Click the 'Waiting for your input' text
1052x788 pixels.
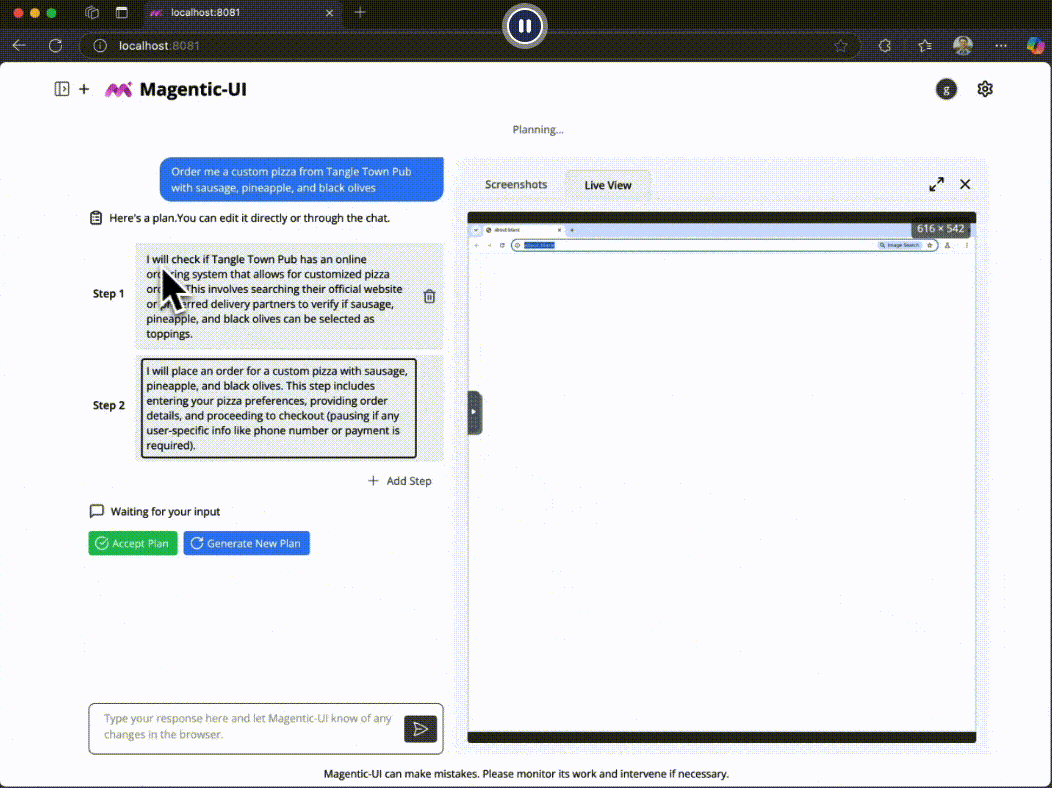165,512
